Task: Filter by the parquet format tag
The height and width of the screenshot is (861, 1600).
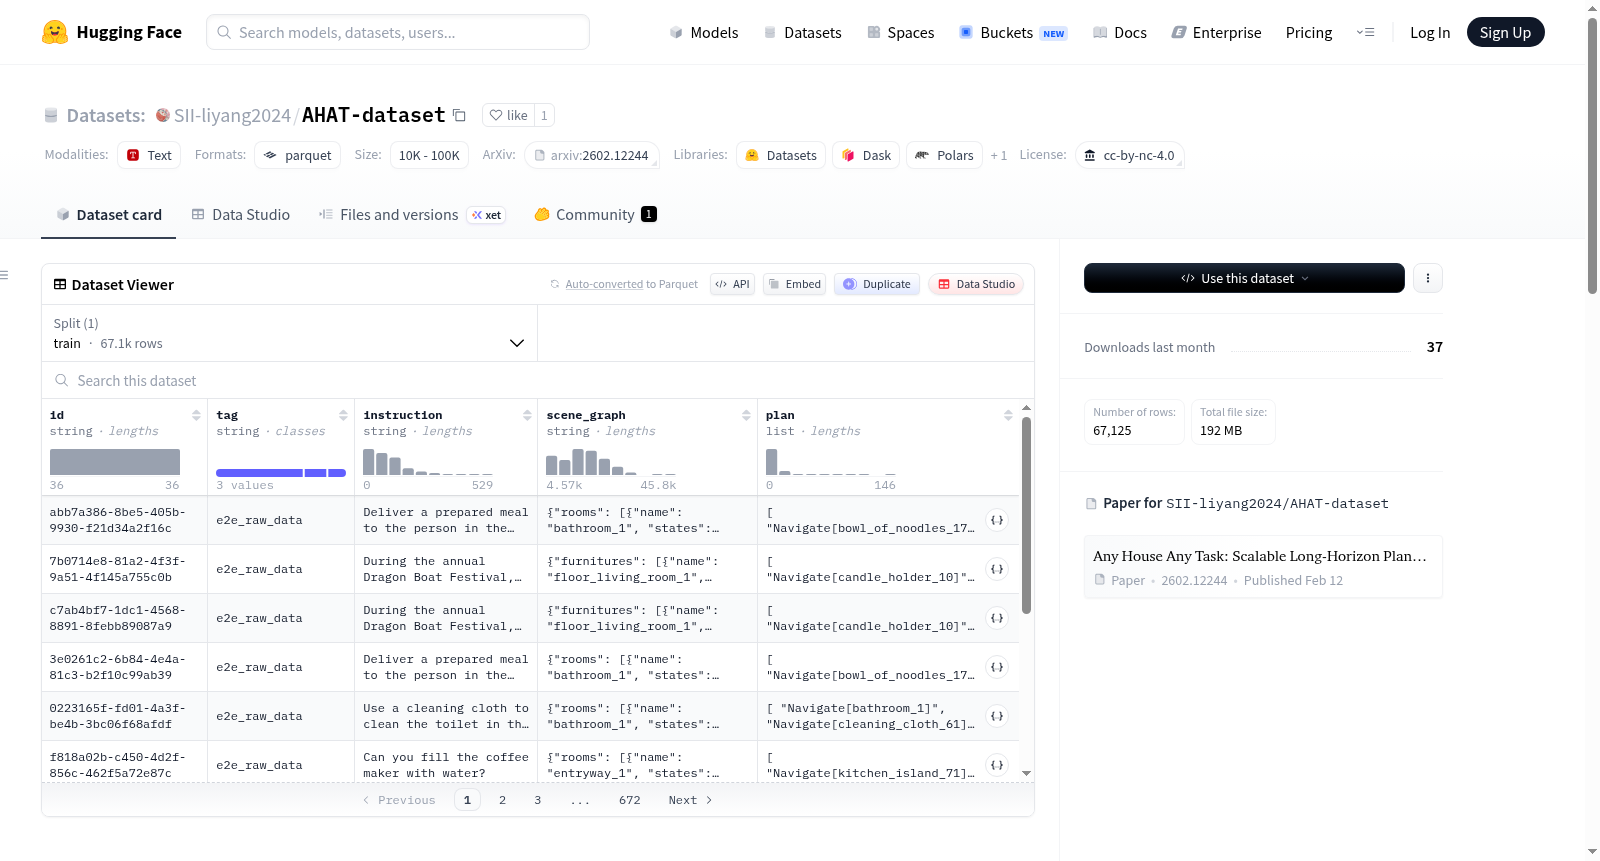Action: pyautogui.click(x=298, y=155)
